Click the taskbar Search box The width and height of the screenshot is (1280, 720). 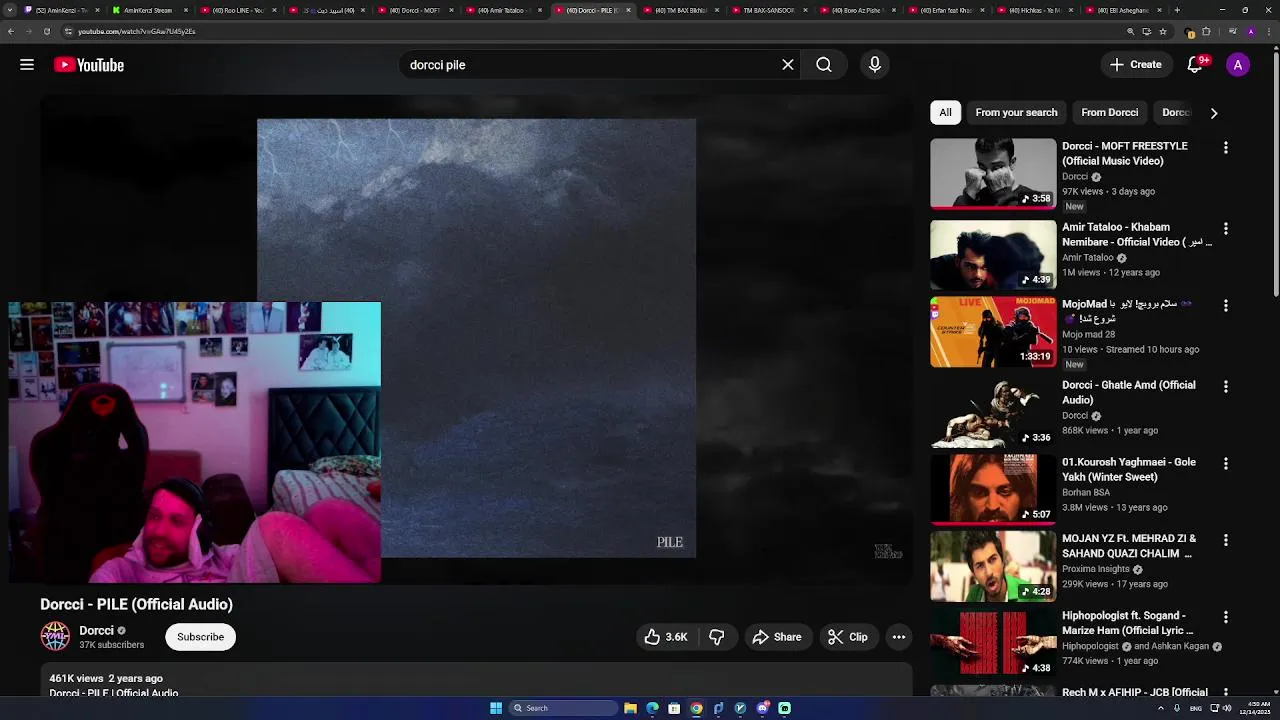pos(562,708)
